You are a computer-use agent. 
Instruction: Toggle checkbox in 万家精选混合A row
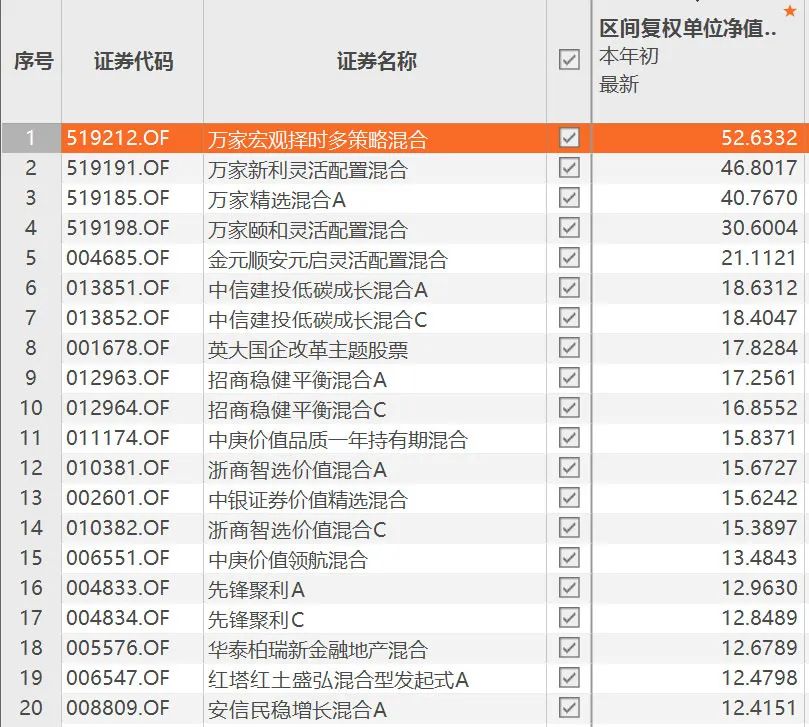click(x=569, y=198)
